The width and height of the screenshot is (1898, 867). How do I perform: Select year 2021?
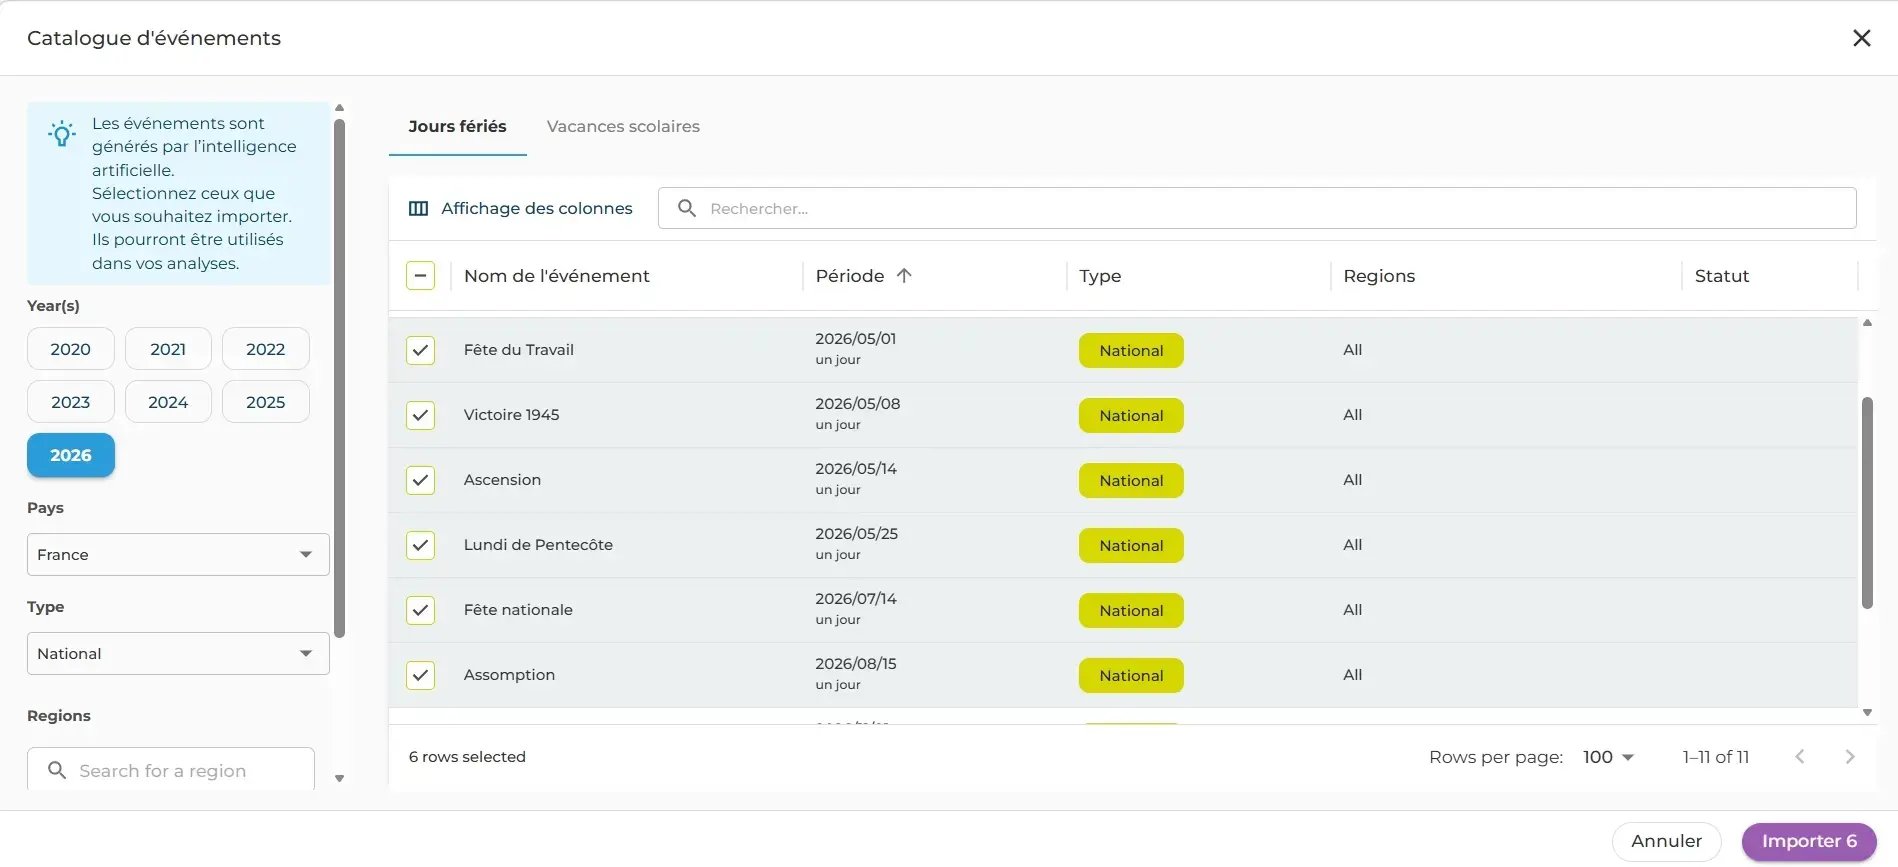pos(168,349)
